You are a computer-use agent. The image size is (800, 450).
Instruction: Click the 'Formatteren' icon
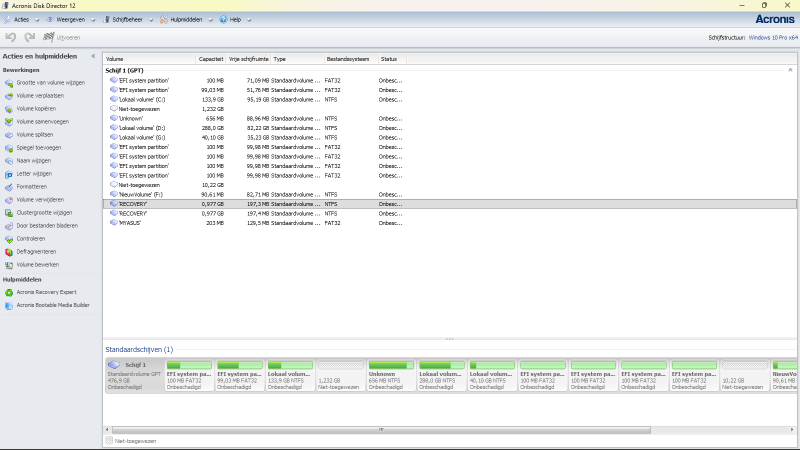pyautogui.click(x=9, y=186)
